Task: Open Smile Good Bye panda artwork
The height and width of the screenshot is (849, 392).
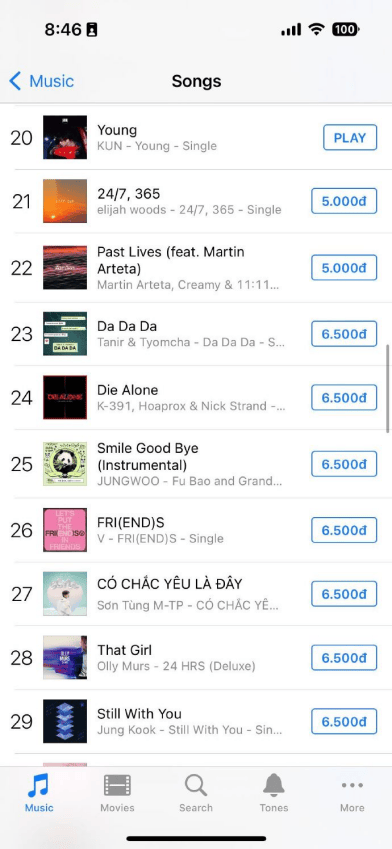Action: click(x=65, y=464)
